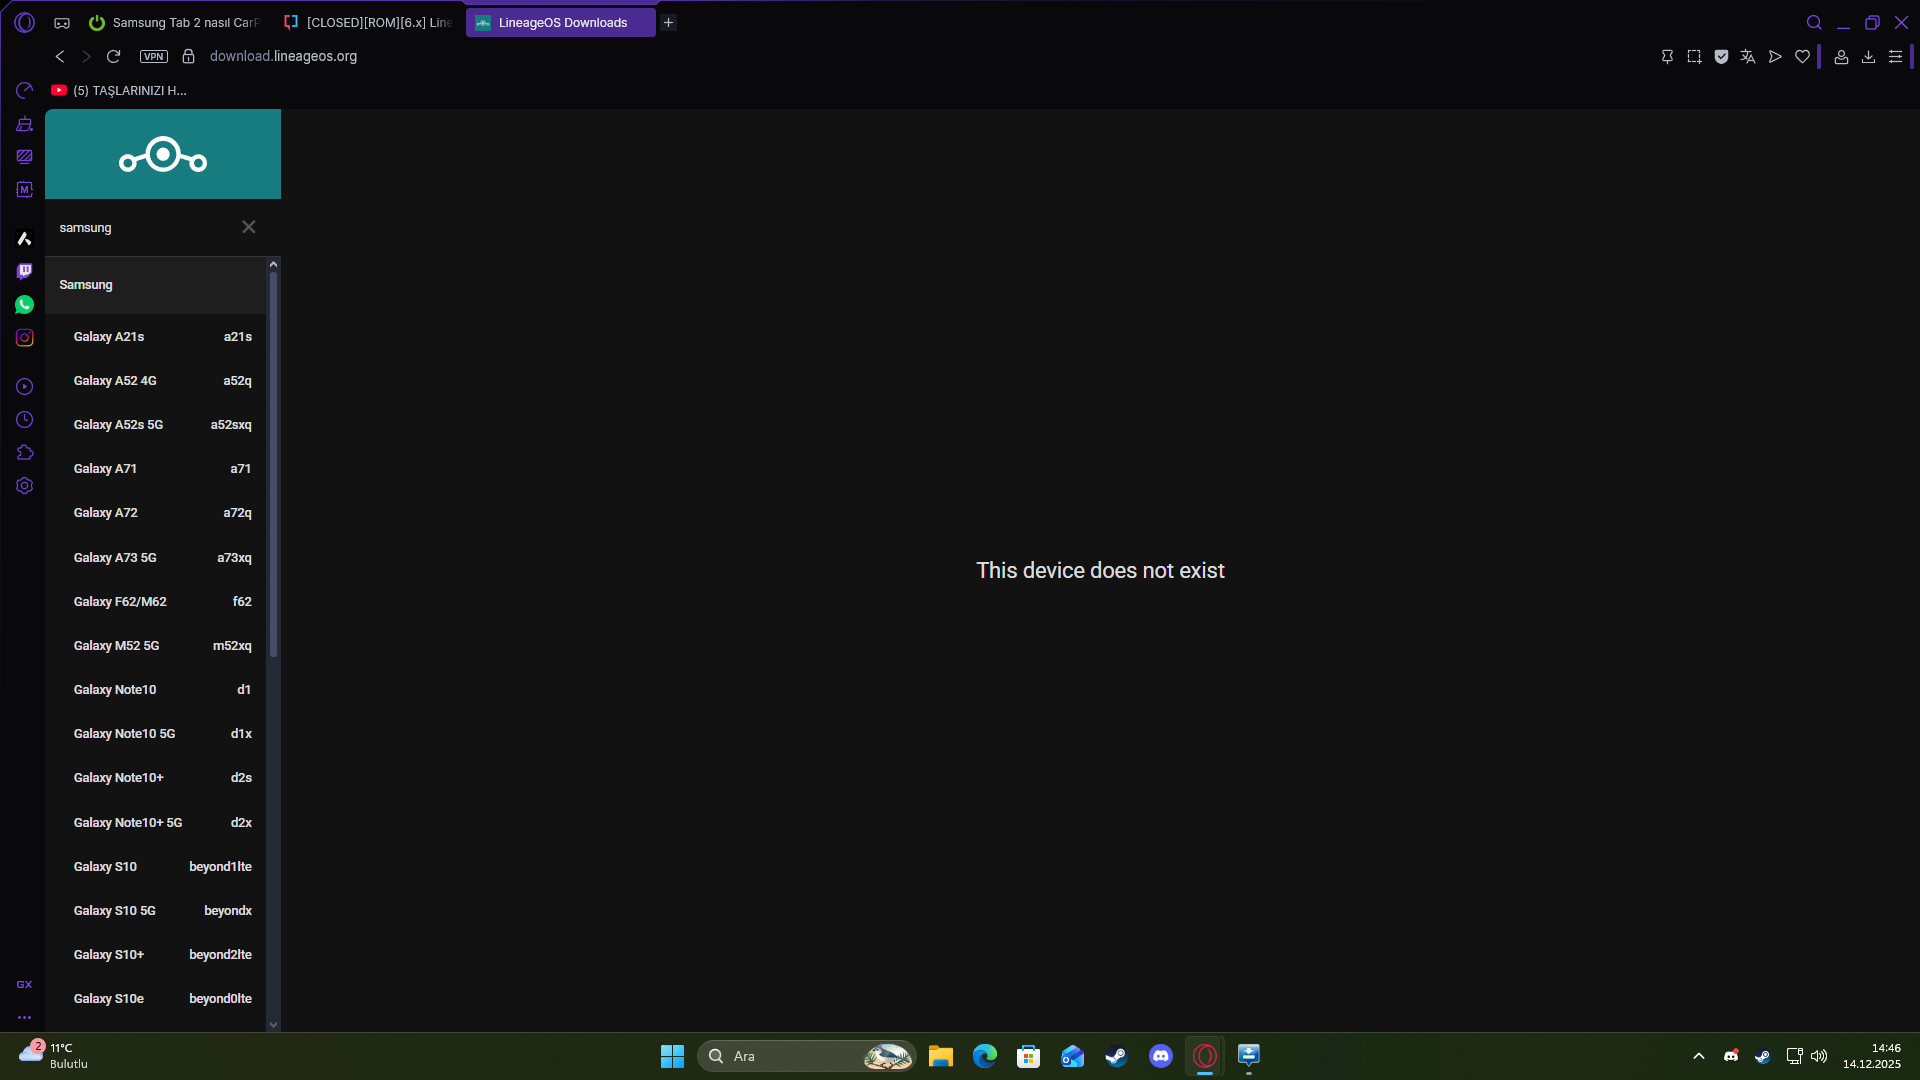Click the LineageOS logo banner
This screenshot has width=1920, height=1080.
tap(163, 154)
